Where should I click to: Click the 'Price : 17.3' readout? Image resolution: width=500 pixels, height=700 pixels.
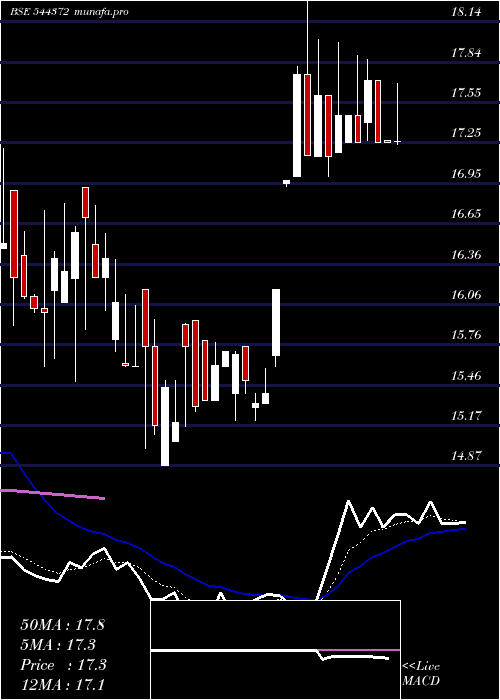[63, 665]
